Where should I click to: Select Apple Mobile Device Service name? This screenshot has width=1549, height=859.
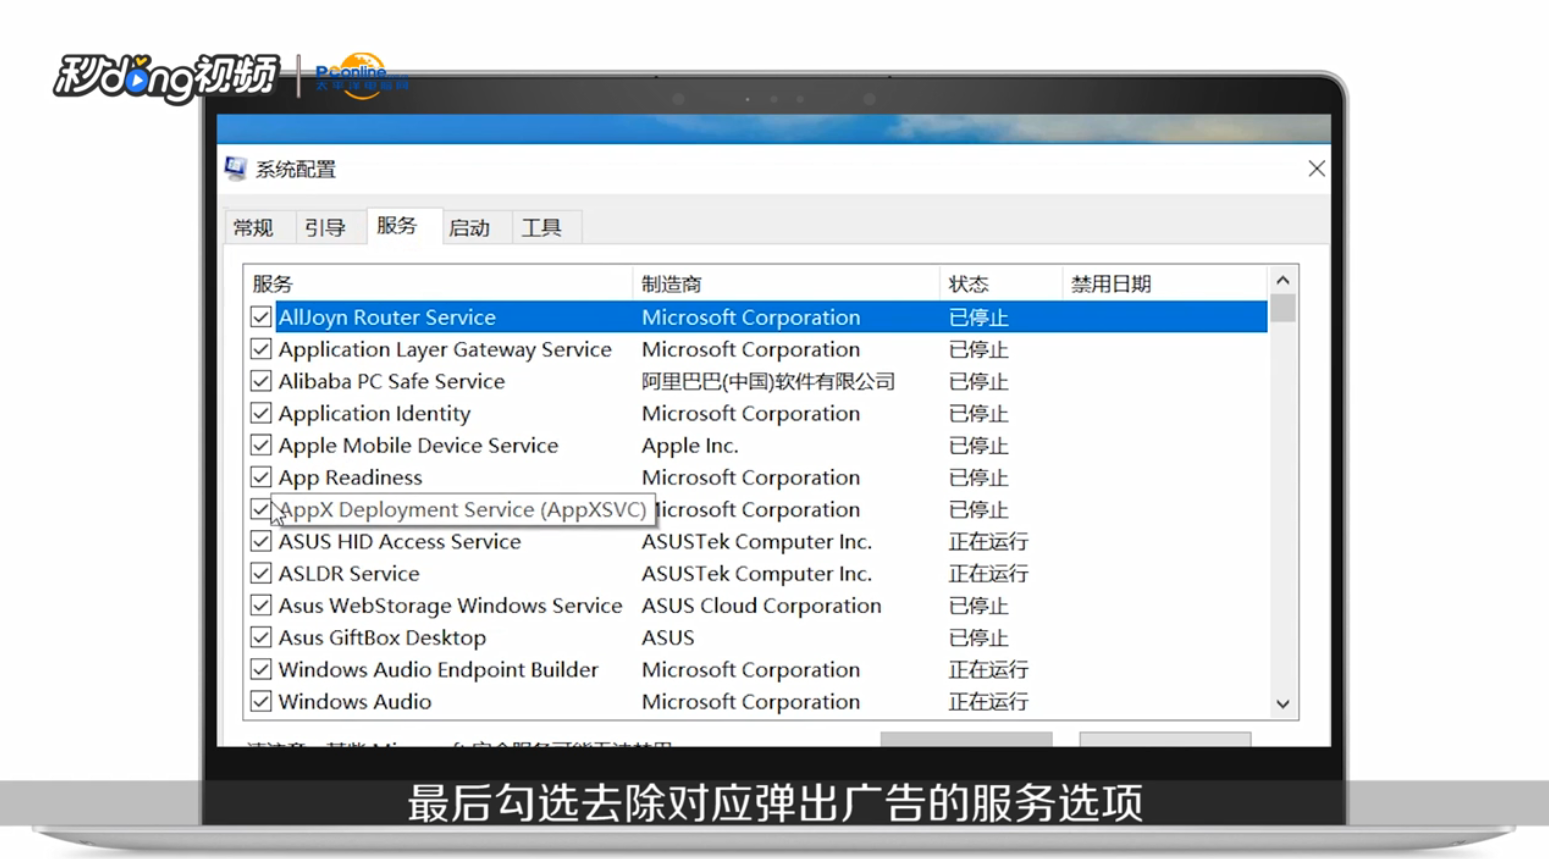coord(418,445)
